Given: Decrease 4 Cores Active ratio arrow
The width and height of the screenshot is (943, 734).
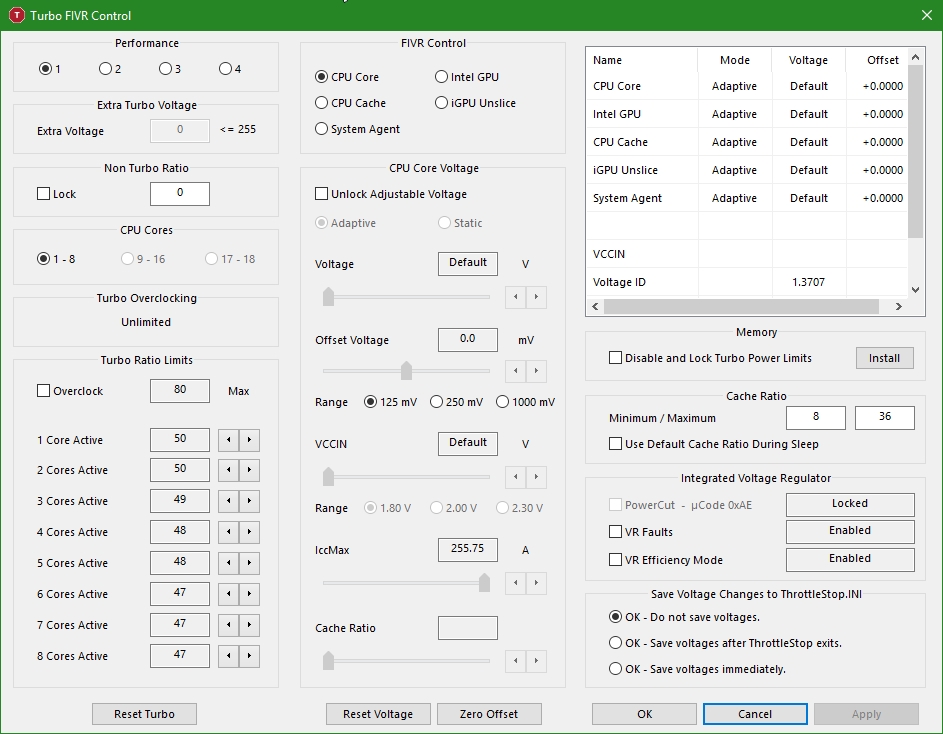Looking at the screenshot, I should [229, 532].
